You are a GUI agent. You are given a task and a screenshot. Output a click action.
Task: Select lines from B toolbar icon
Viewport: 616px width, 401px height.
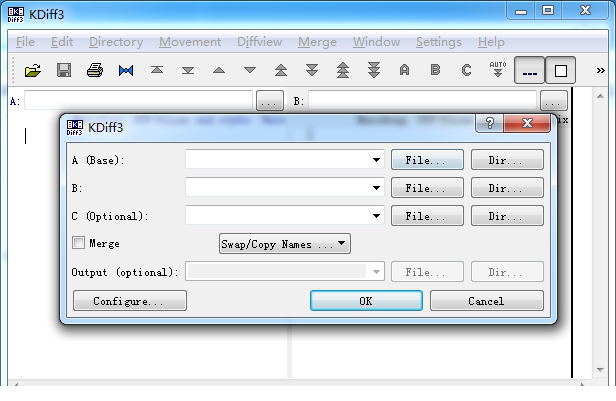click(x=435, y=70)
